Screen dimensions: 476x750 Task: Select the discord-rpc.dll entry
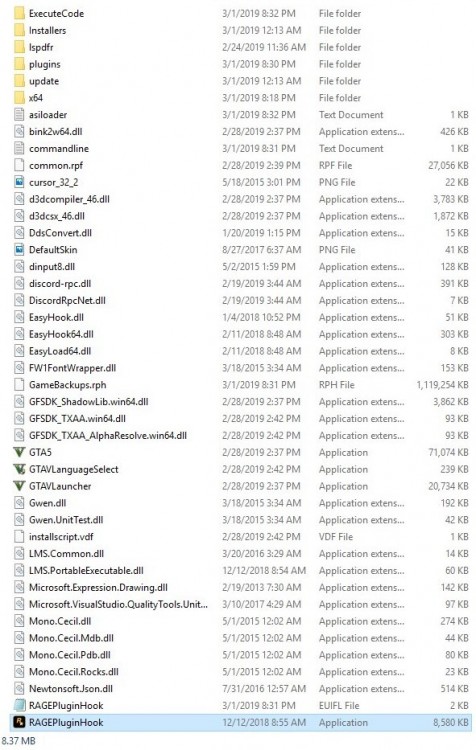tap(240, 283)
